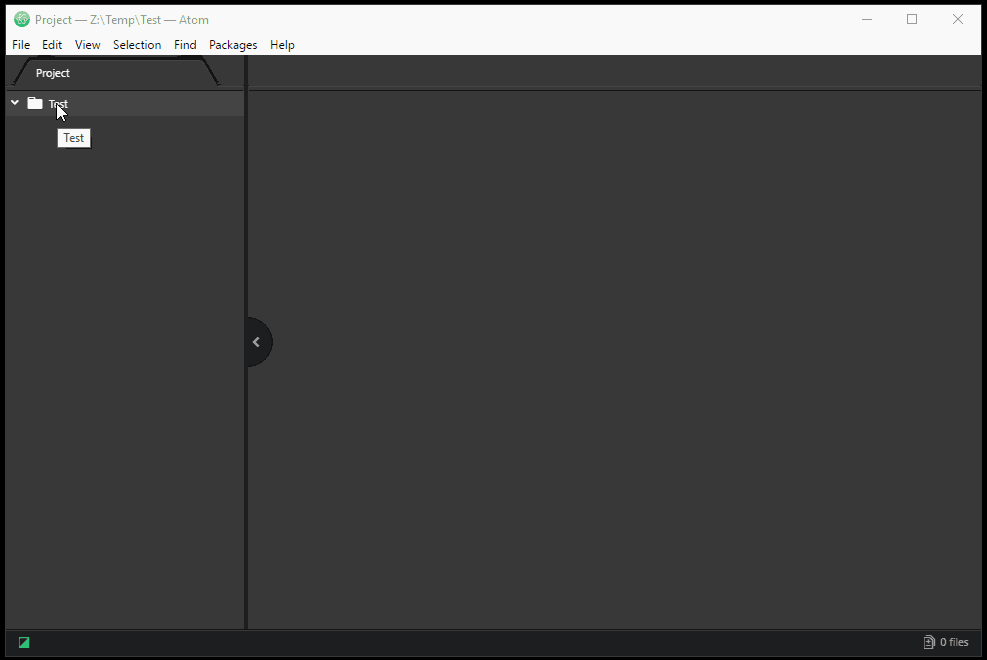Open the Packages menu
987x660 pixels.
[x=233, y=45]
